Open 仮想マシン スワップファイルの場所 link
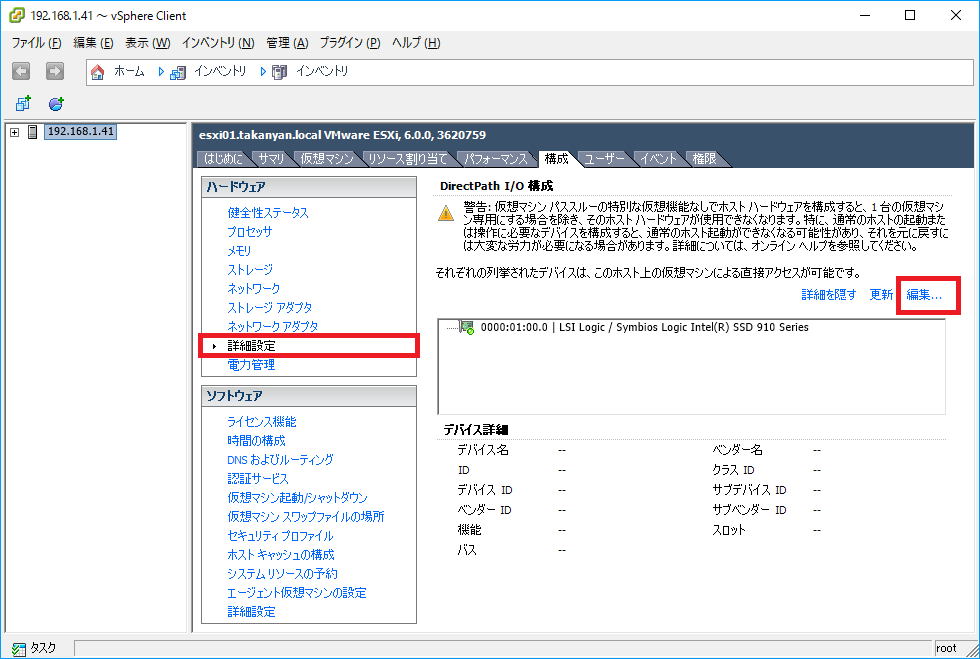This screenshot has width=980, height=659. tap(306, 516)
